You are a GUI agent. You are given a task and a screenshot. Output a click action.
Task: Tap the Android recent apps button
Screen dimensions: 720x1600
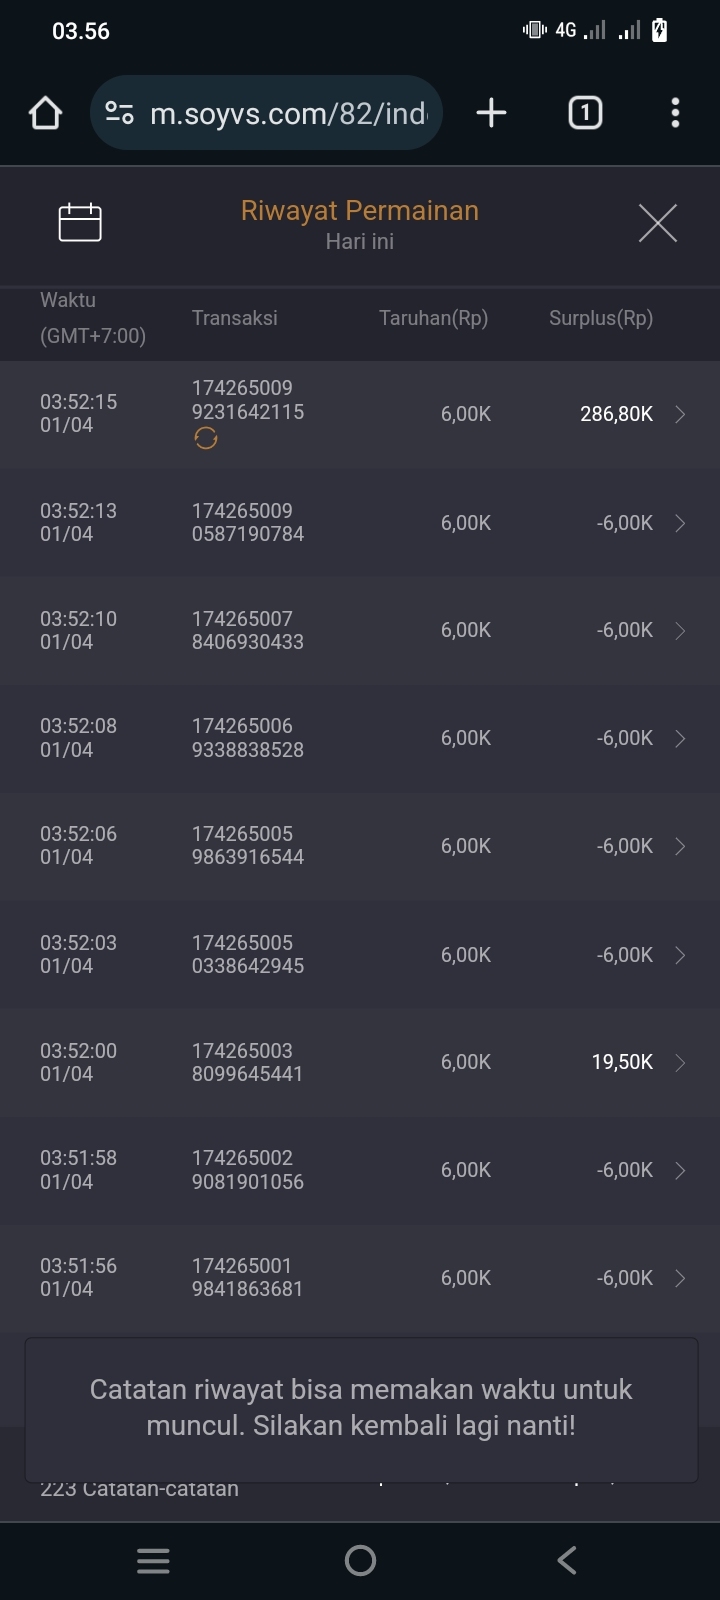pyautogui.click(x=153, y=1561)
